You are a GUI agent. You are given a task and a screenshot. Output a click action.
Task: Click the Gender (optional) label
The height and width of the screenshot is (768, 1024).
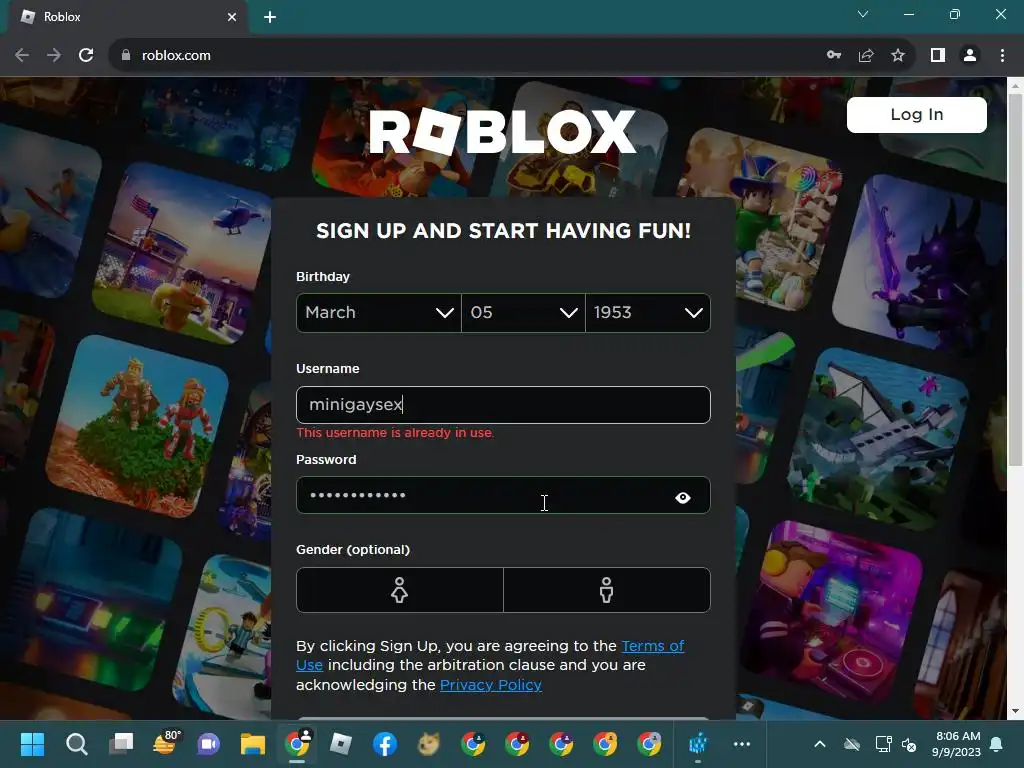pyautogui.click(x=353, y=550)
